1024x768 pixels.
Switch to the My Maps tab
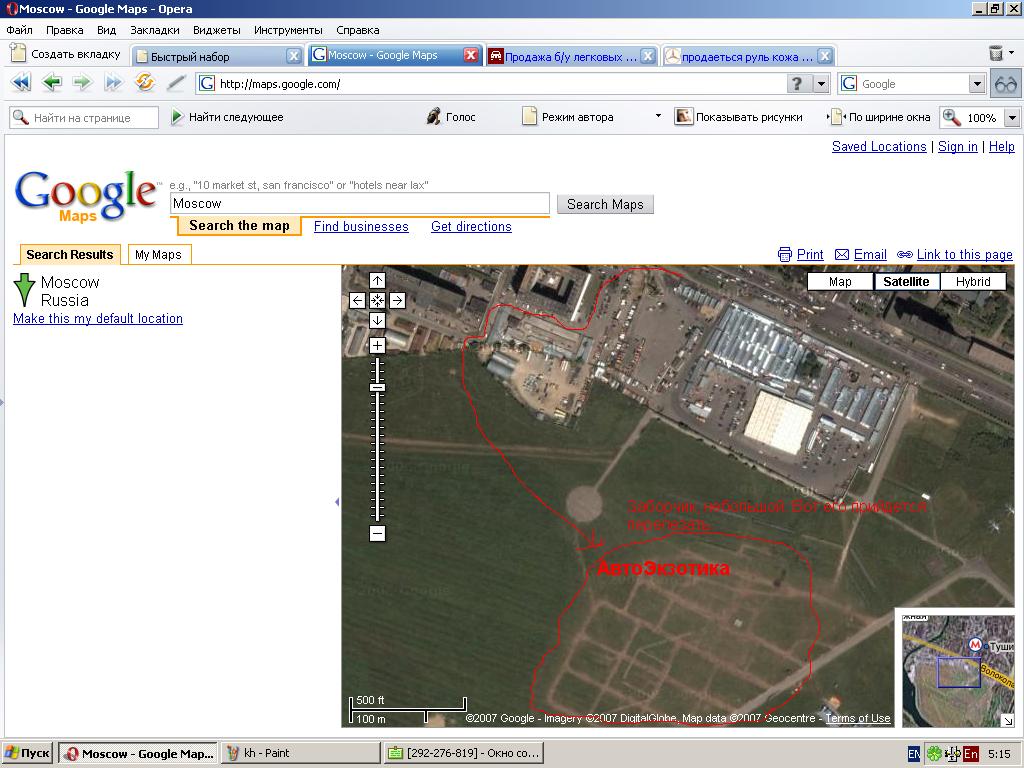pos(159,255)
